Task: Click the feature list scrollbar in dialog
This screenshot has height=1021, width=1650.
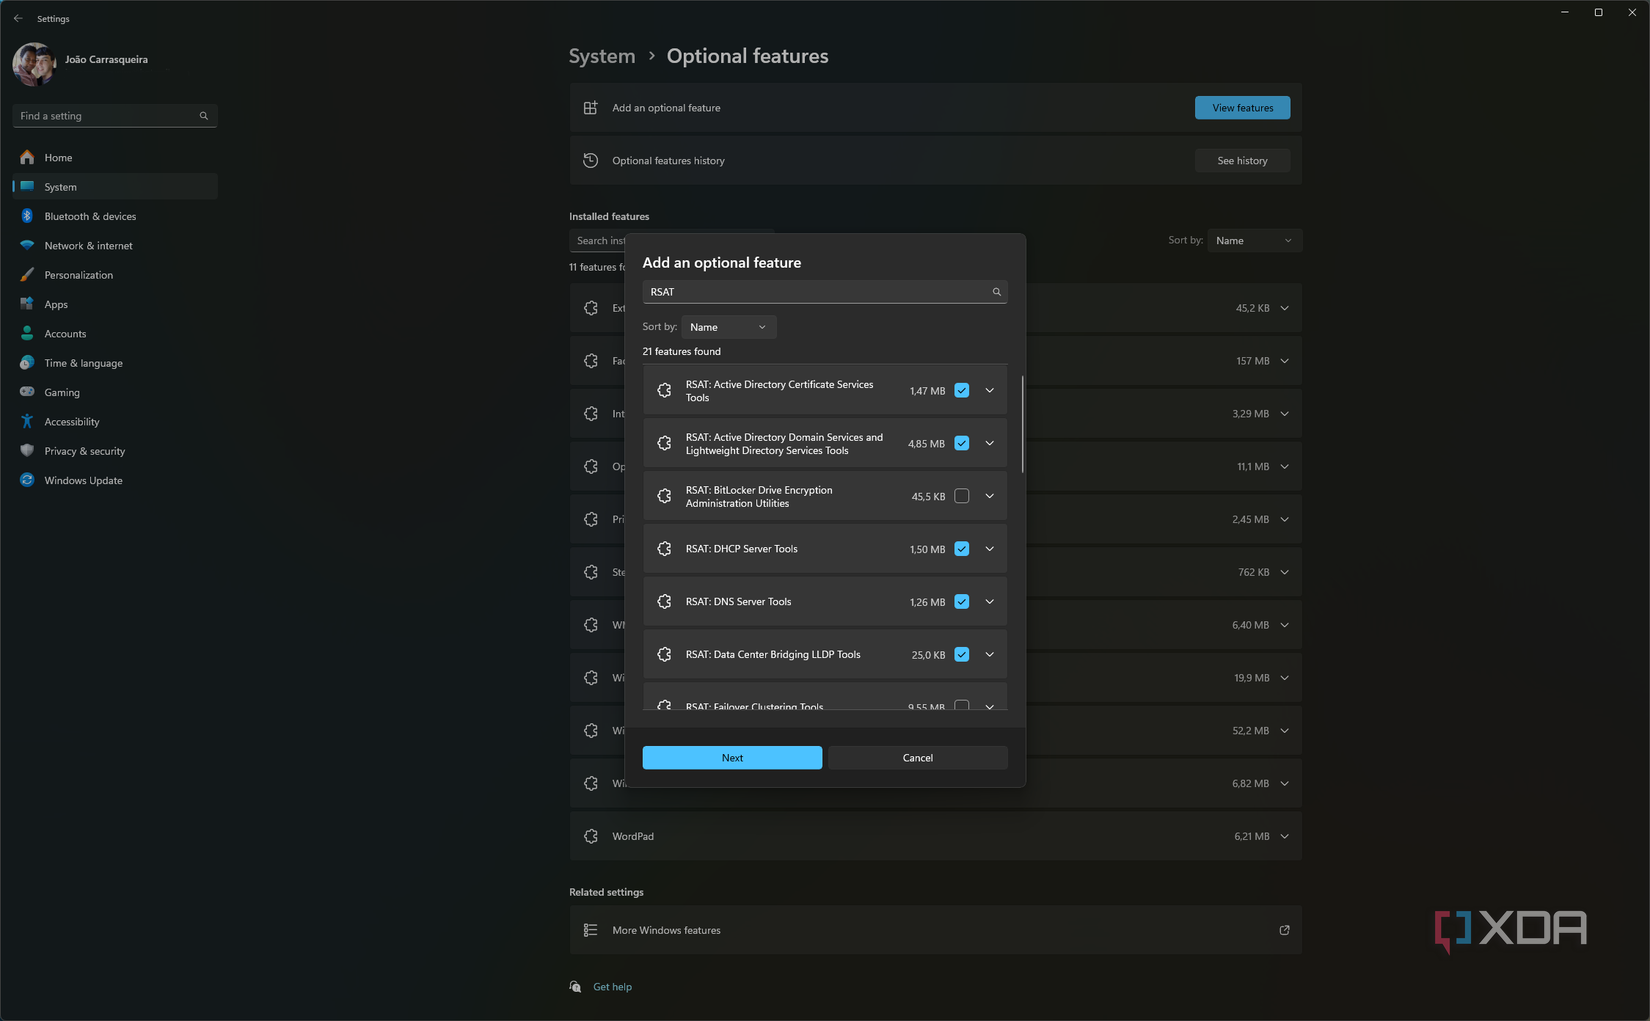Action: (x=1022, y=424)
